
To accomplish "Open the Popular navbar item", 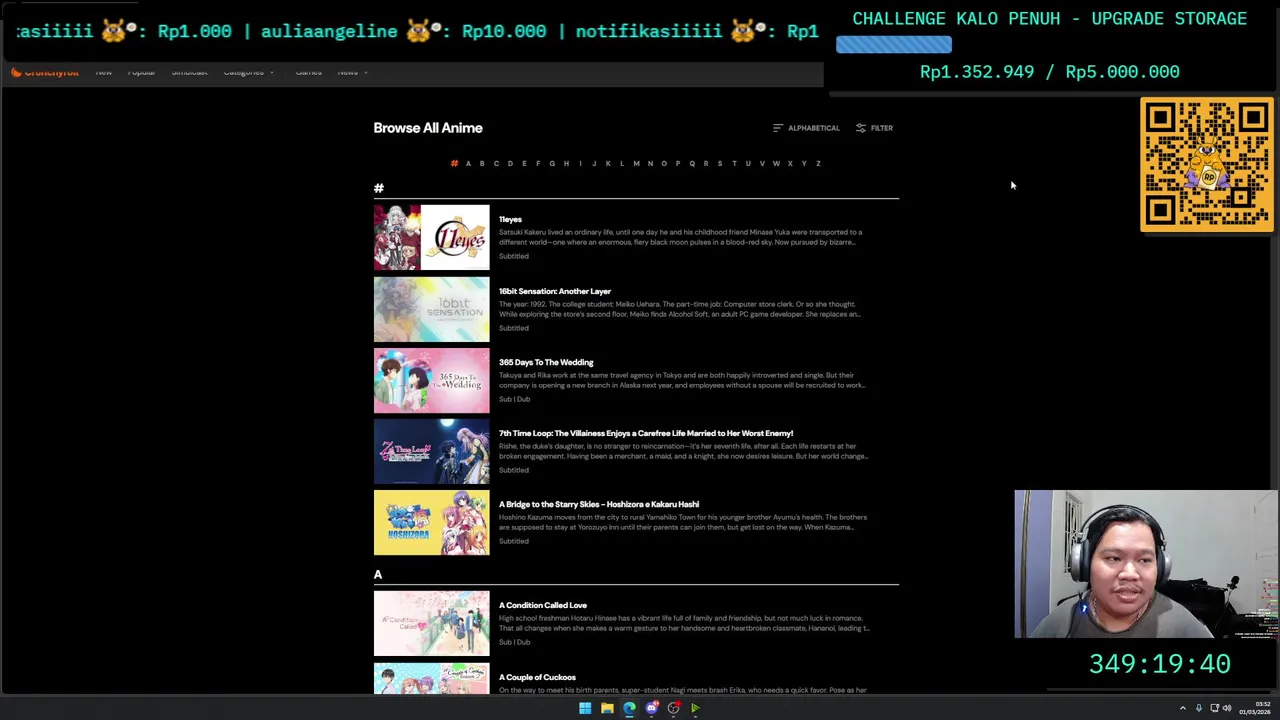I will pyautogui.click(x=141, y=72).
